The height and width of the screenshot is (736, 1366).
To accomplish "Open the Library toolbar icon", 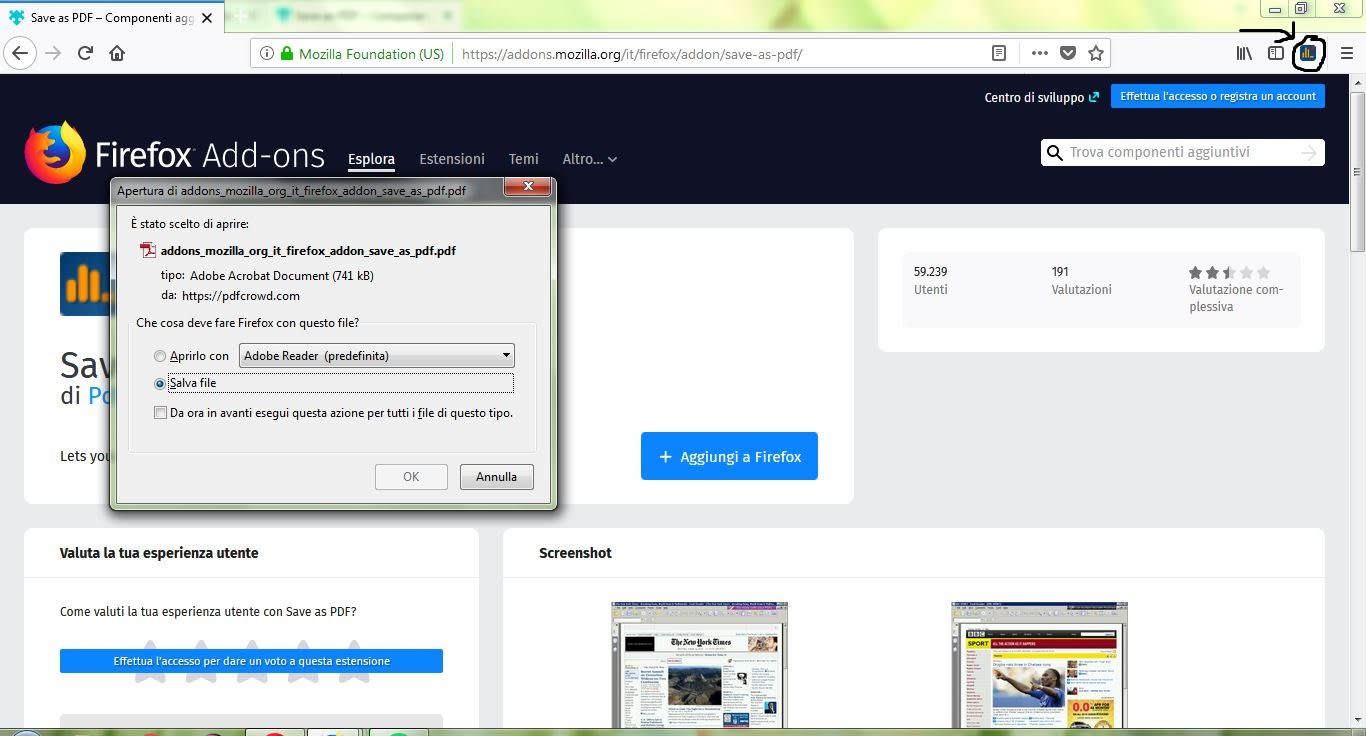I will point(1244,54).
